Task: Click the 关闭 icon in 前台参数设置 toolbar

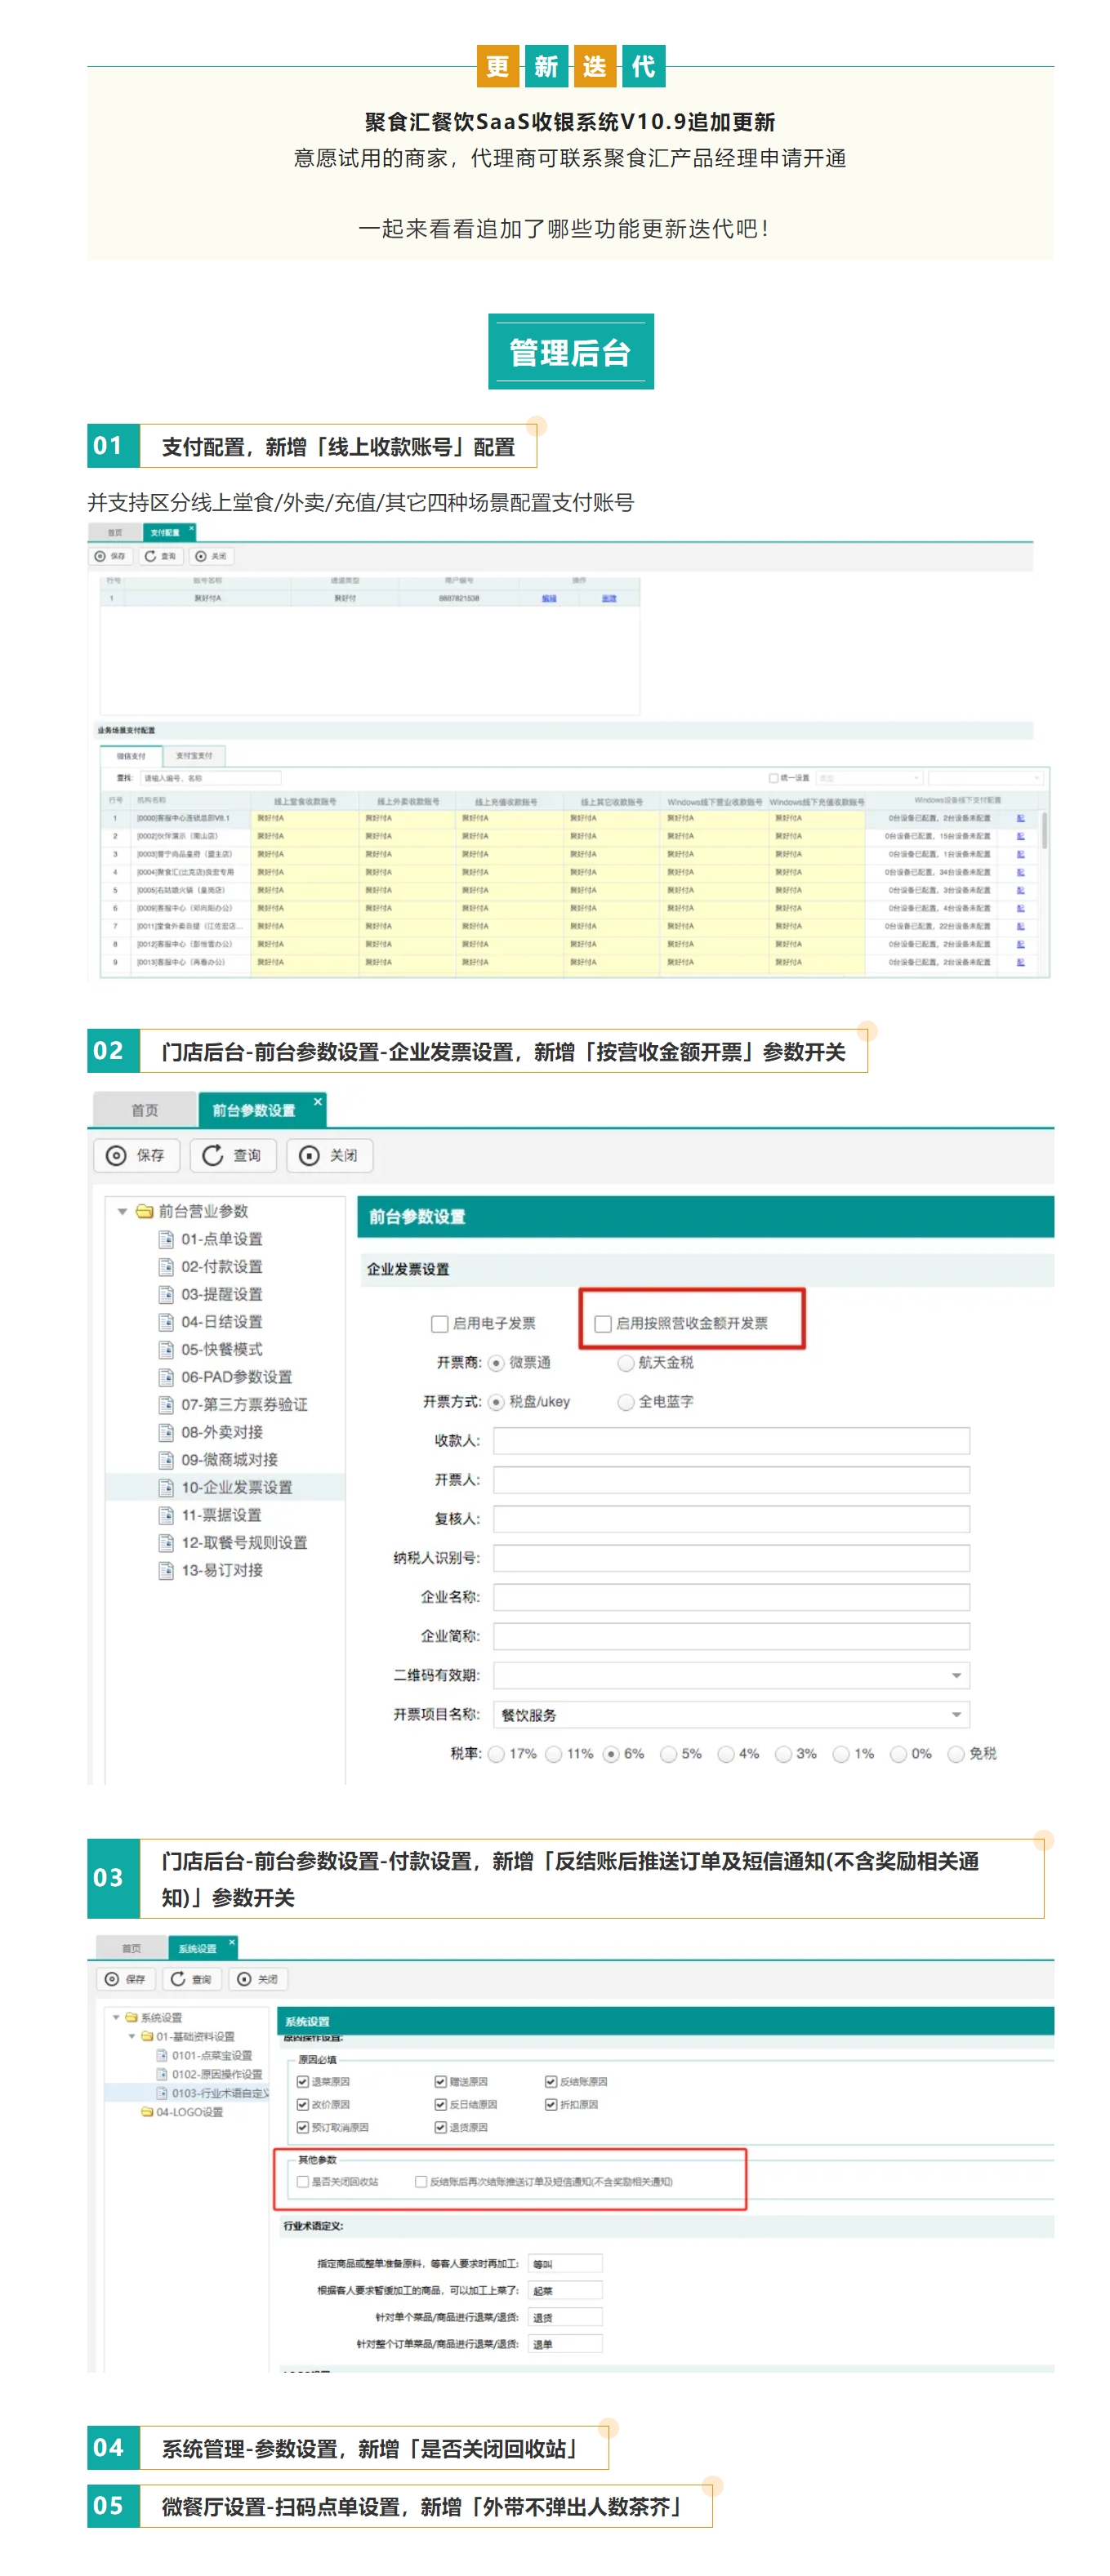Action: point(310,1155)
